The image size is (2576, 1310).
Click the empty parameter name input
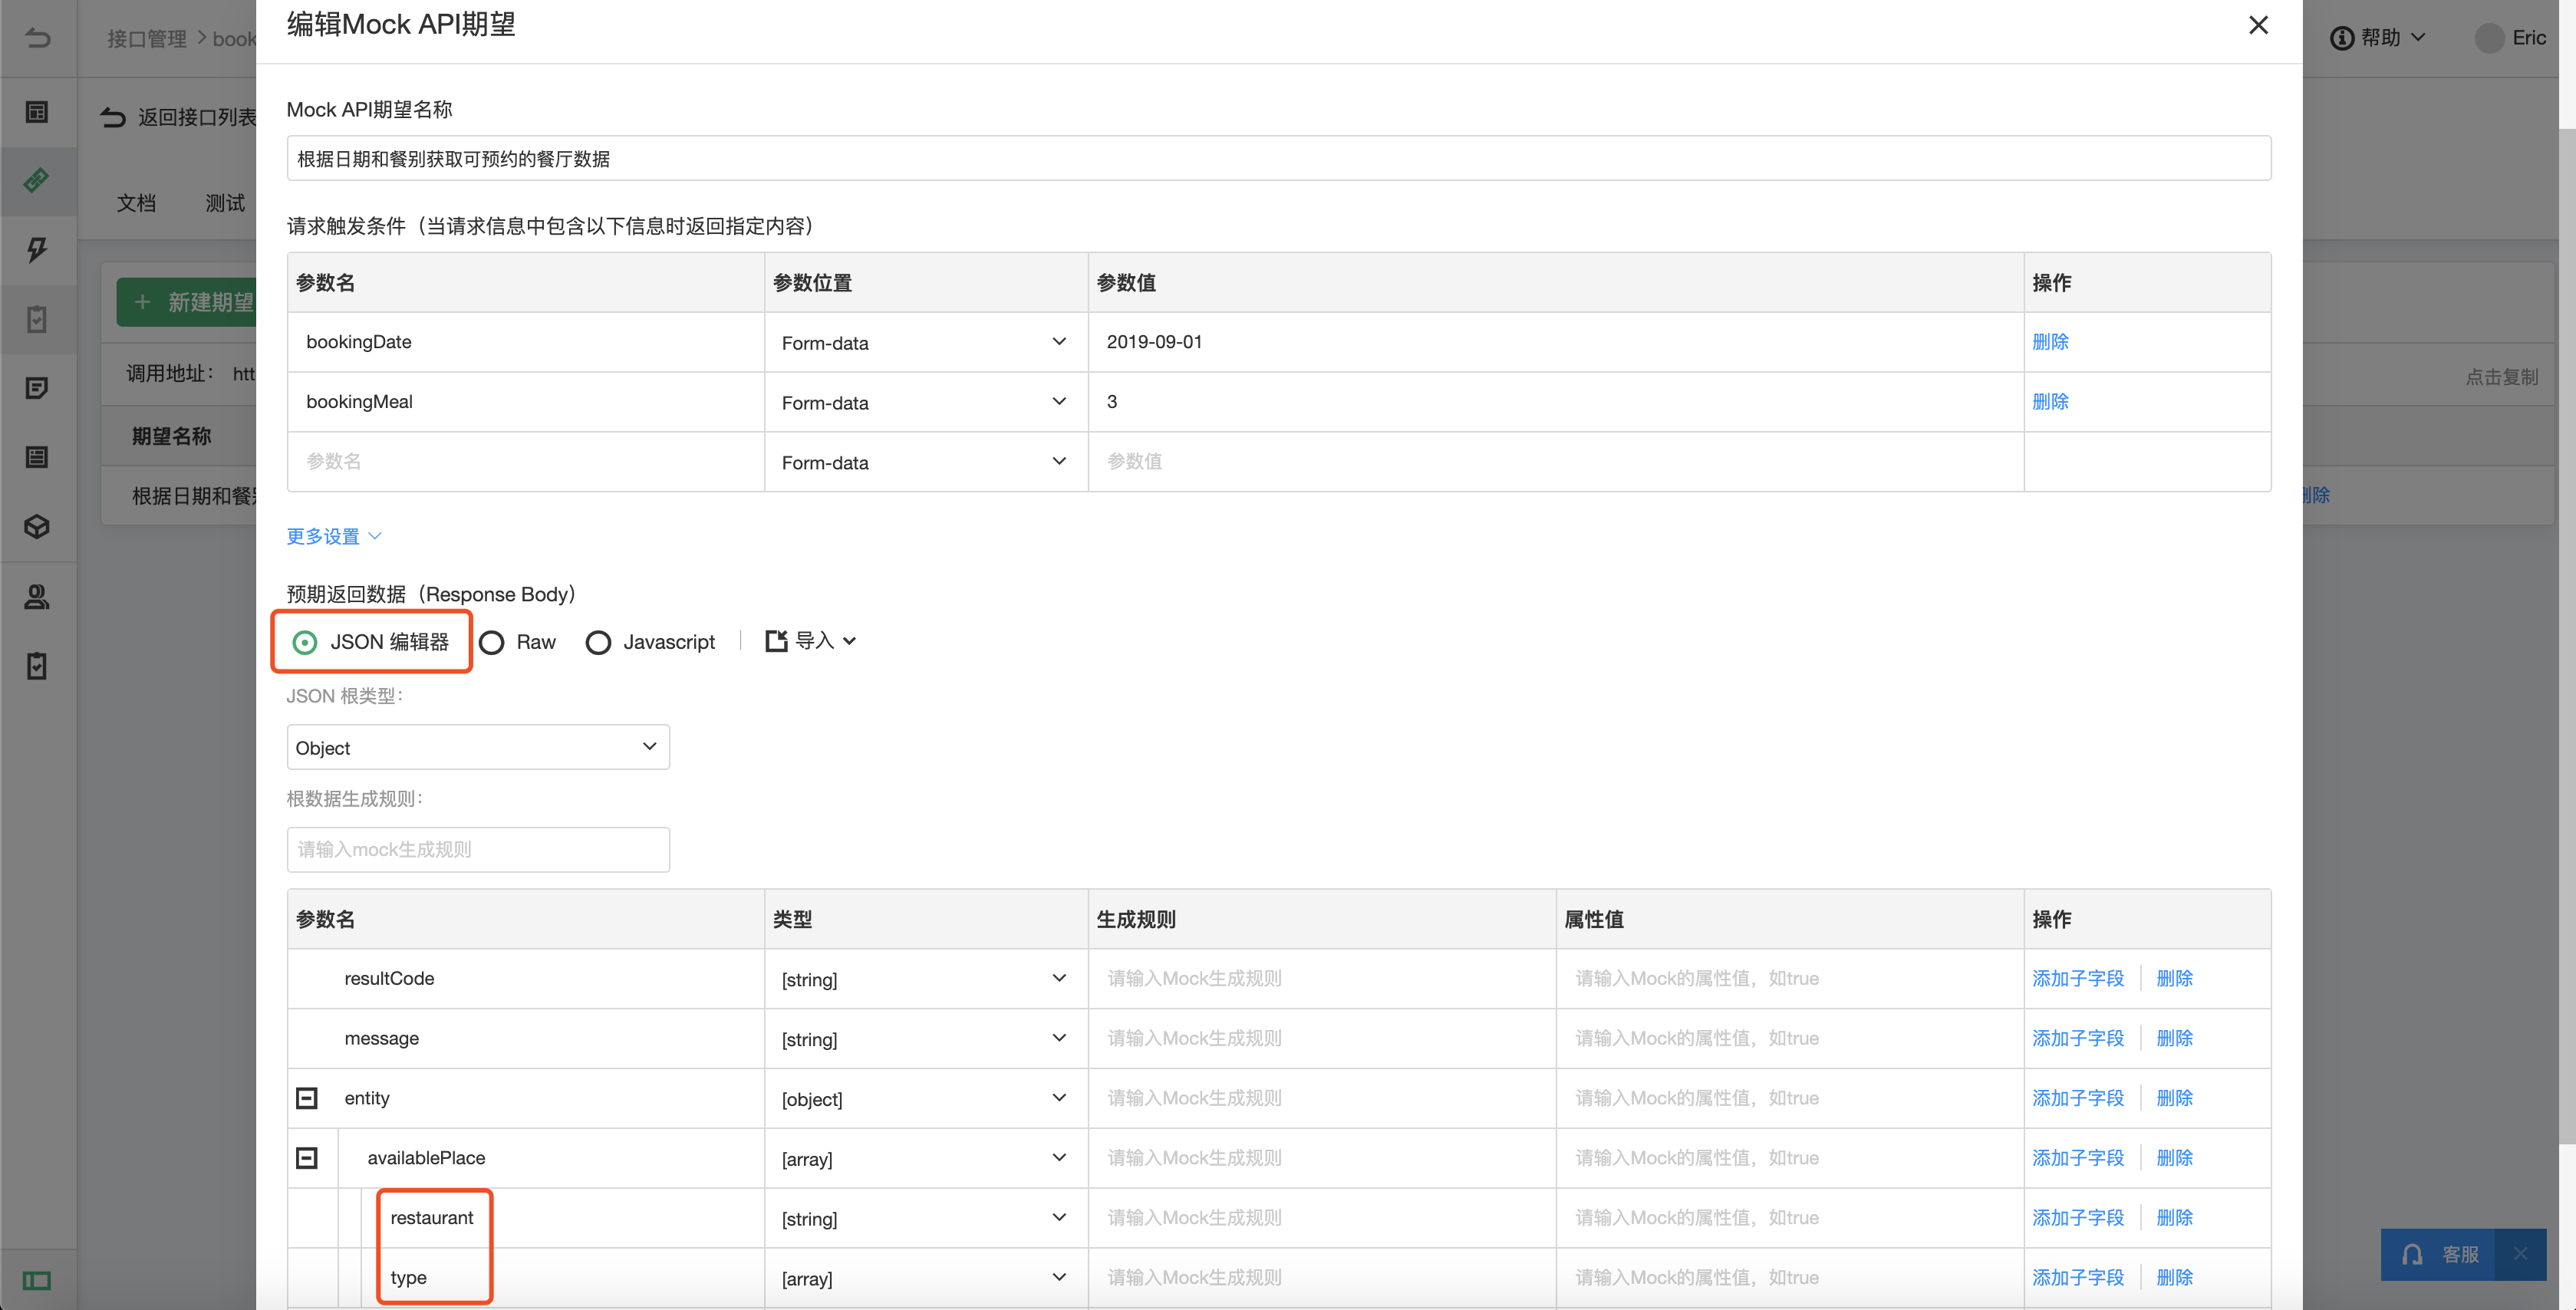[526, 462]
